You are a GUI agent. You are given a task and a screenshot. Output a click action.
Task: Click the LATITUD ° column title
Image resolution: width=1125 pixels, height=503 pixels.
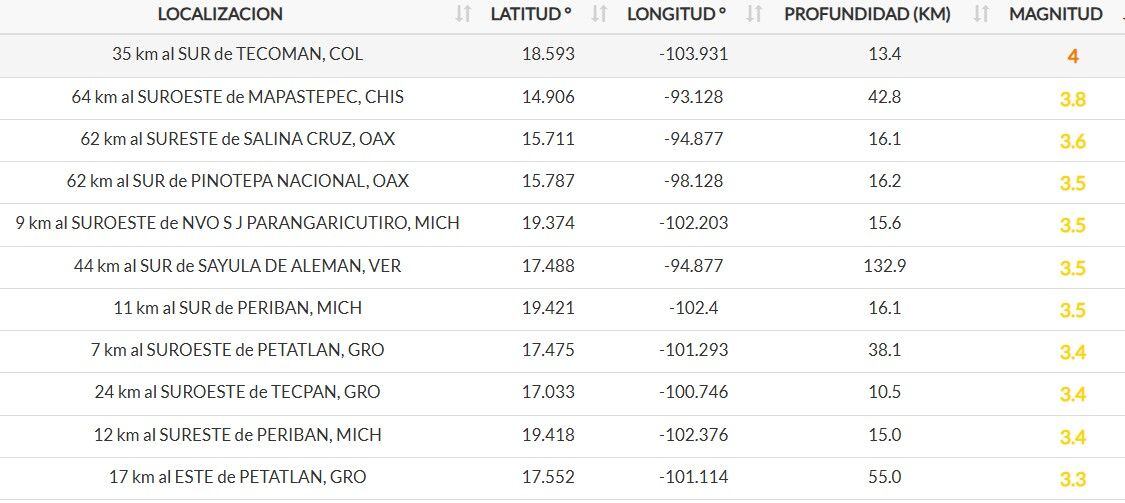pos(530,14)
